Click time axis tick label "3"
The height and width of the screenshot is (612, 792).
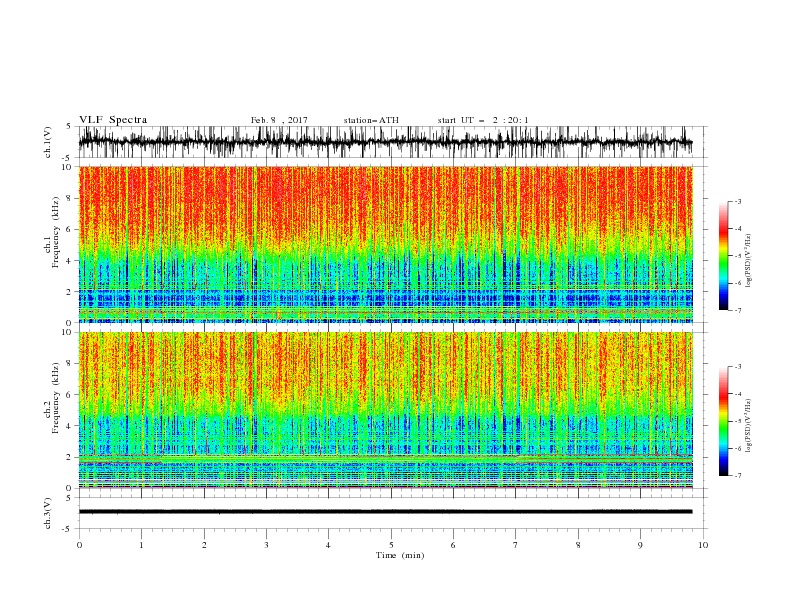[266, 545]
